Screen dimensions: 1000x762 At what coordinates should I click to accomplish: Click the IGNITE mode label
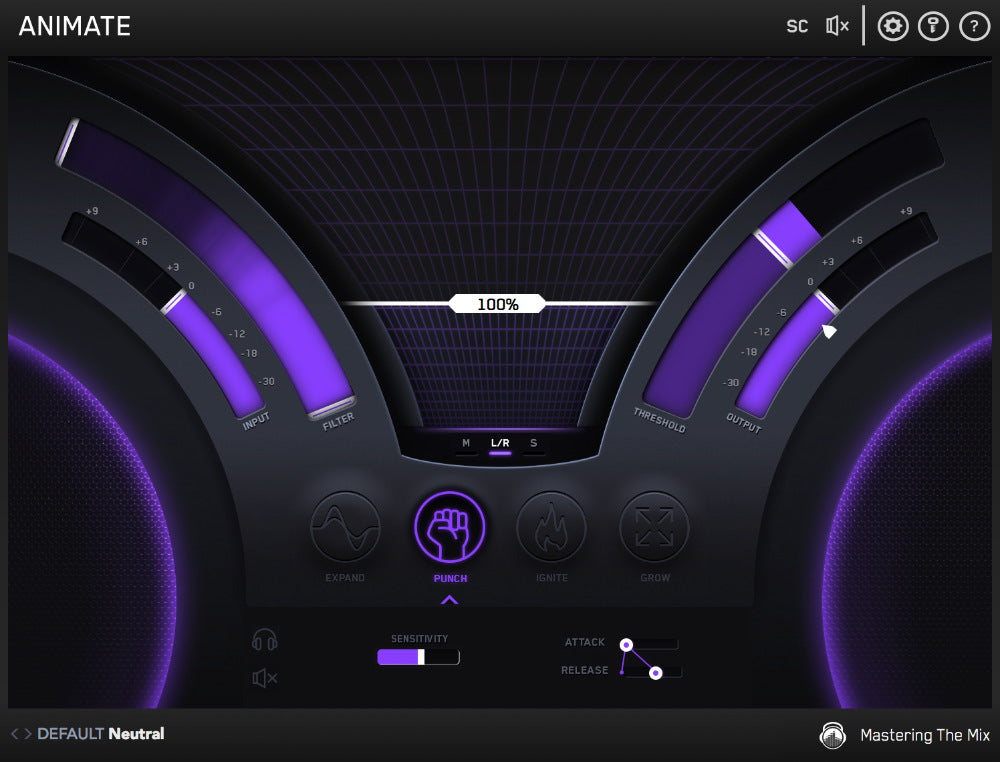point(552,578)
